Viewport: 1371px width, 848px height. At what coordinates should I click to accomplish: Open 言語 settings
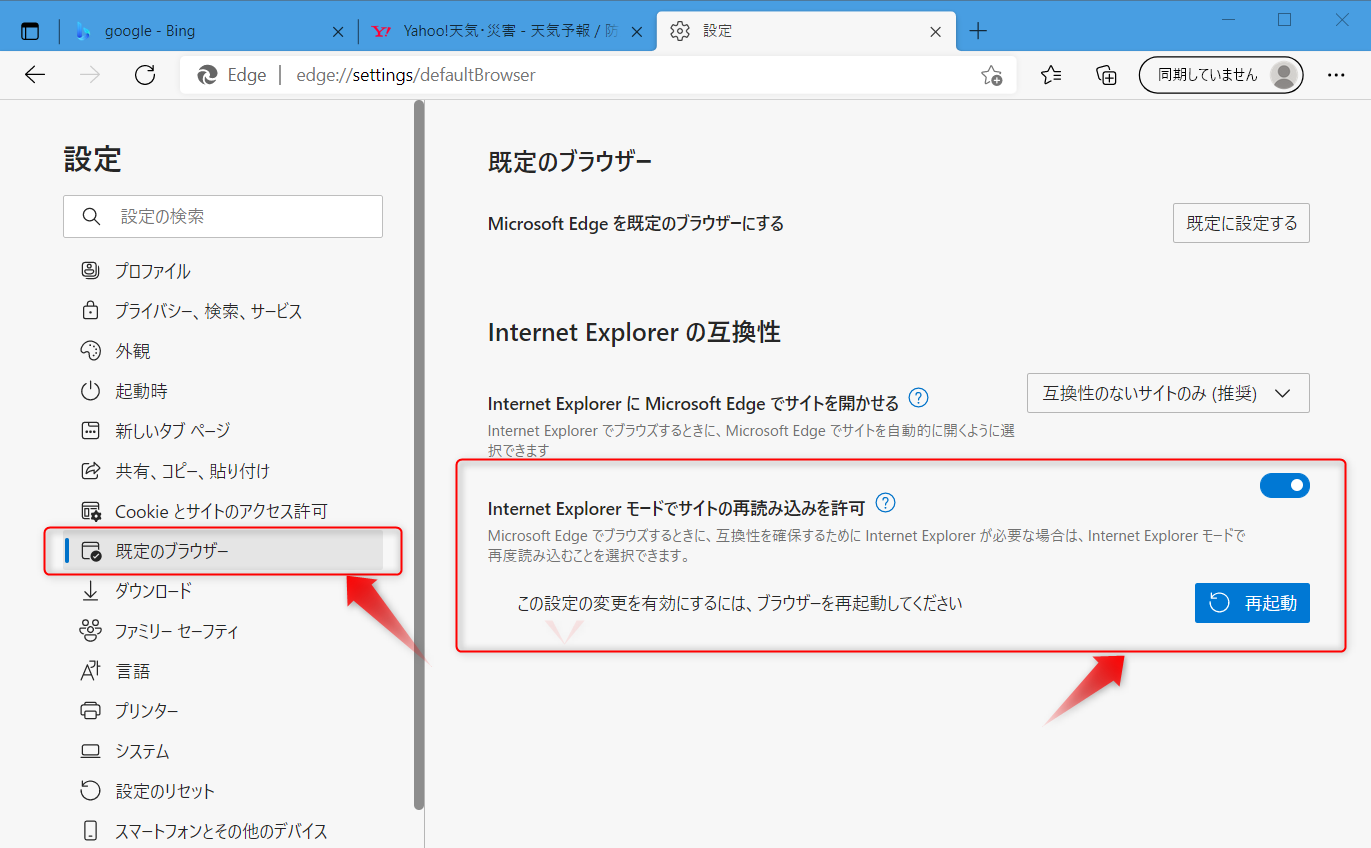(223, 671)
